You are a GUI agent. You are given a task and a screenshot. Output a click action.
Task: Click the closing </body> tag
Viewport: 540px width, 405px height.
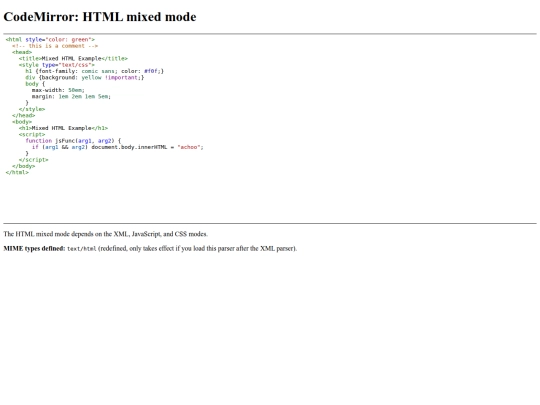(23, 166)
